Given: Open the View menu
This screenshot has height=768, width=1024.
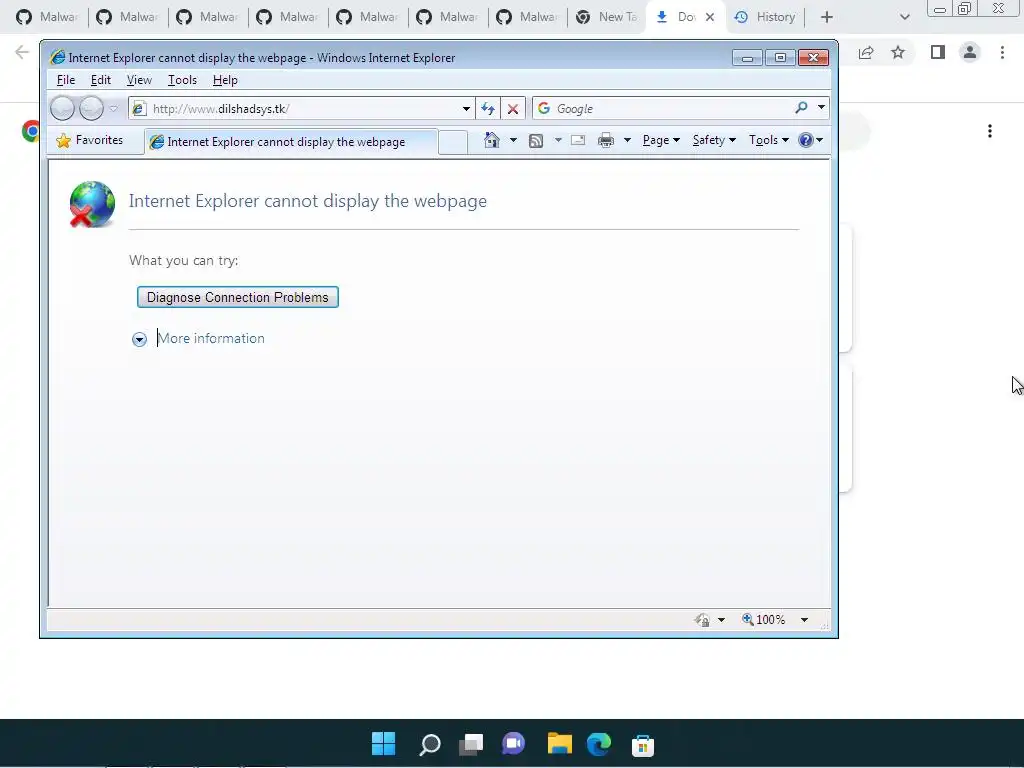Looking at the screenshot, I should click(x=139, y=80).
